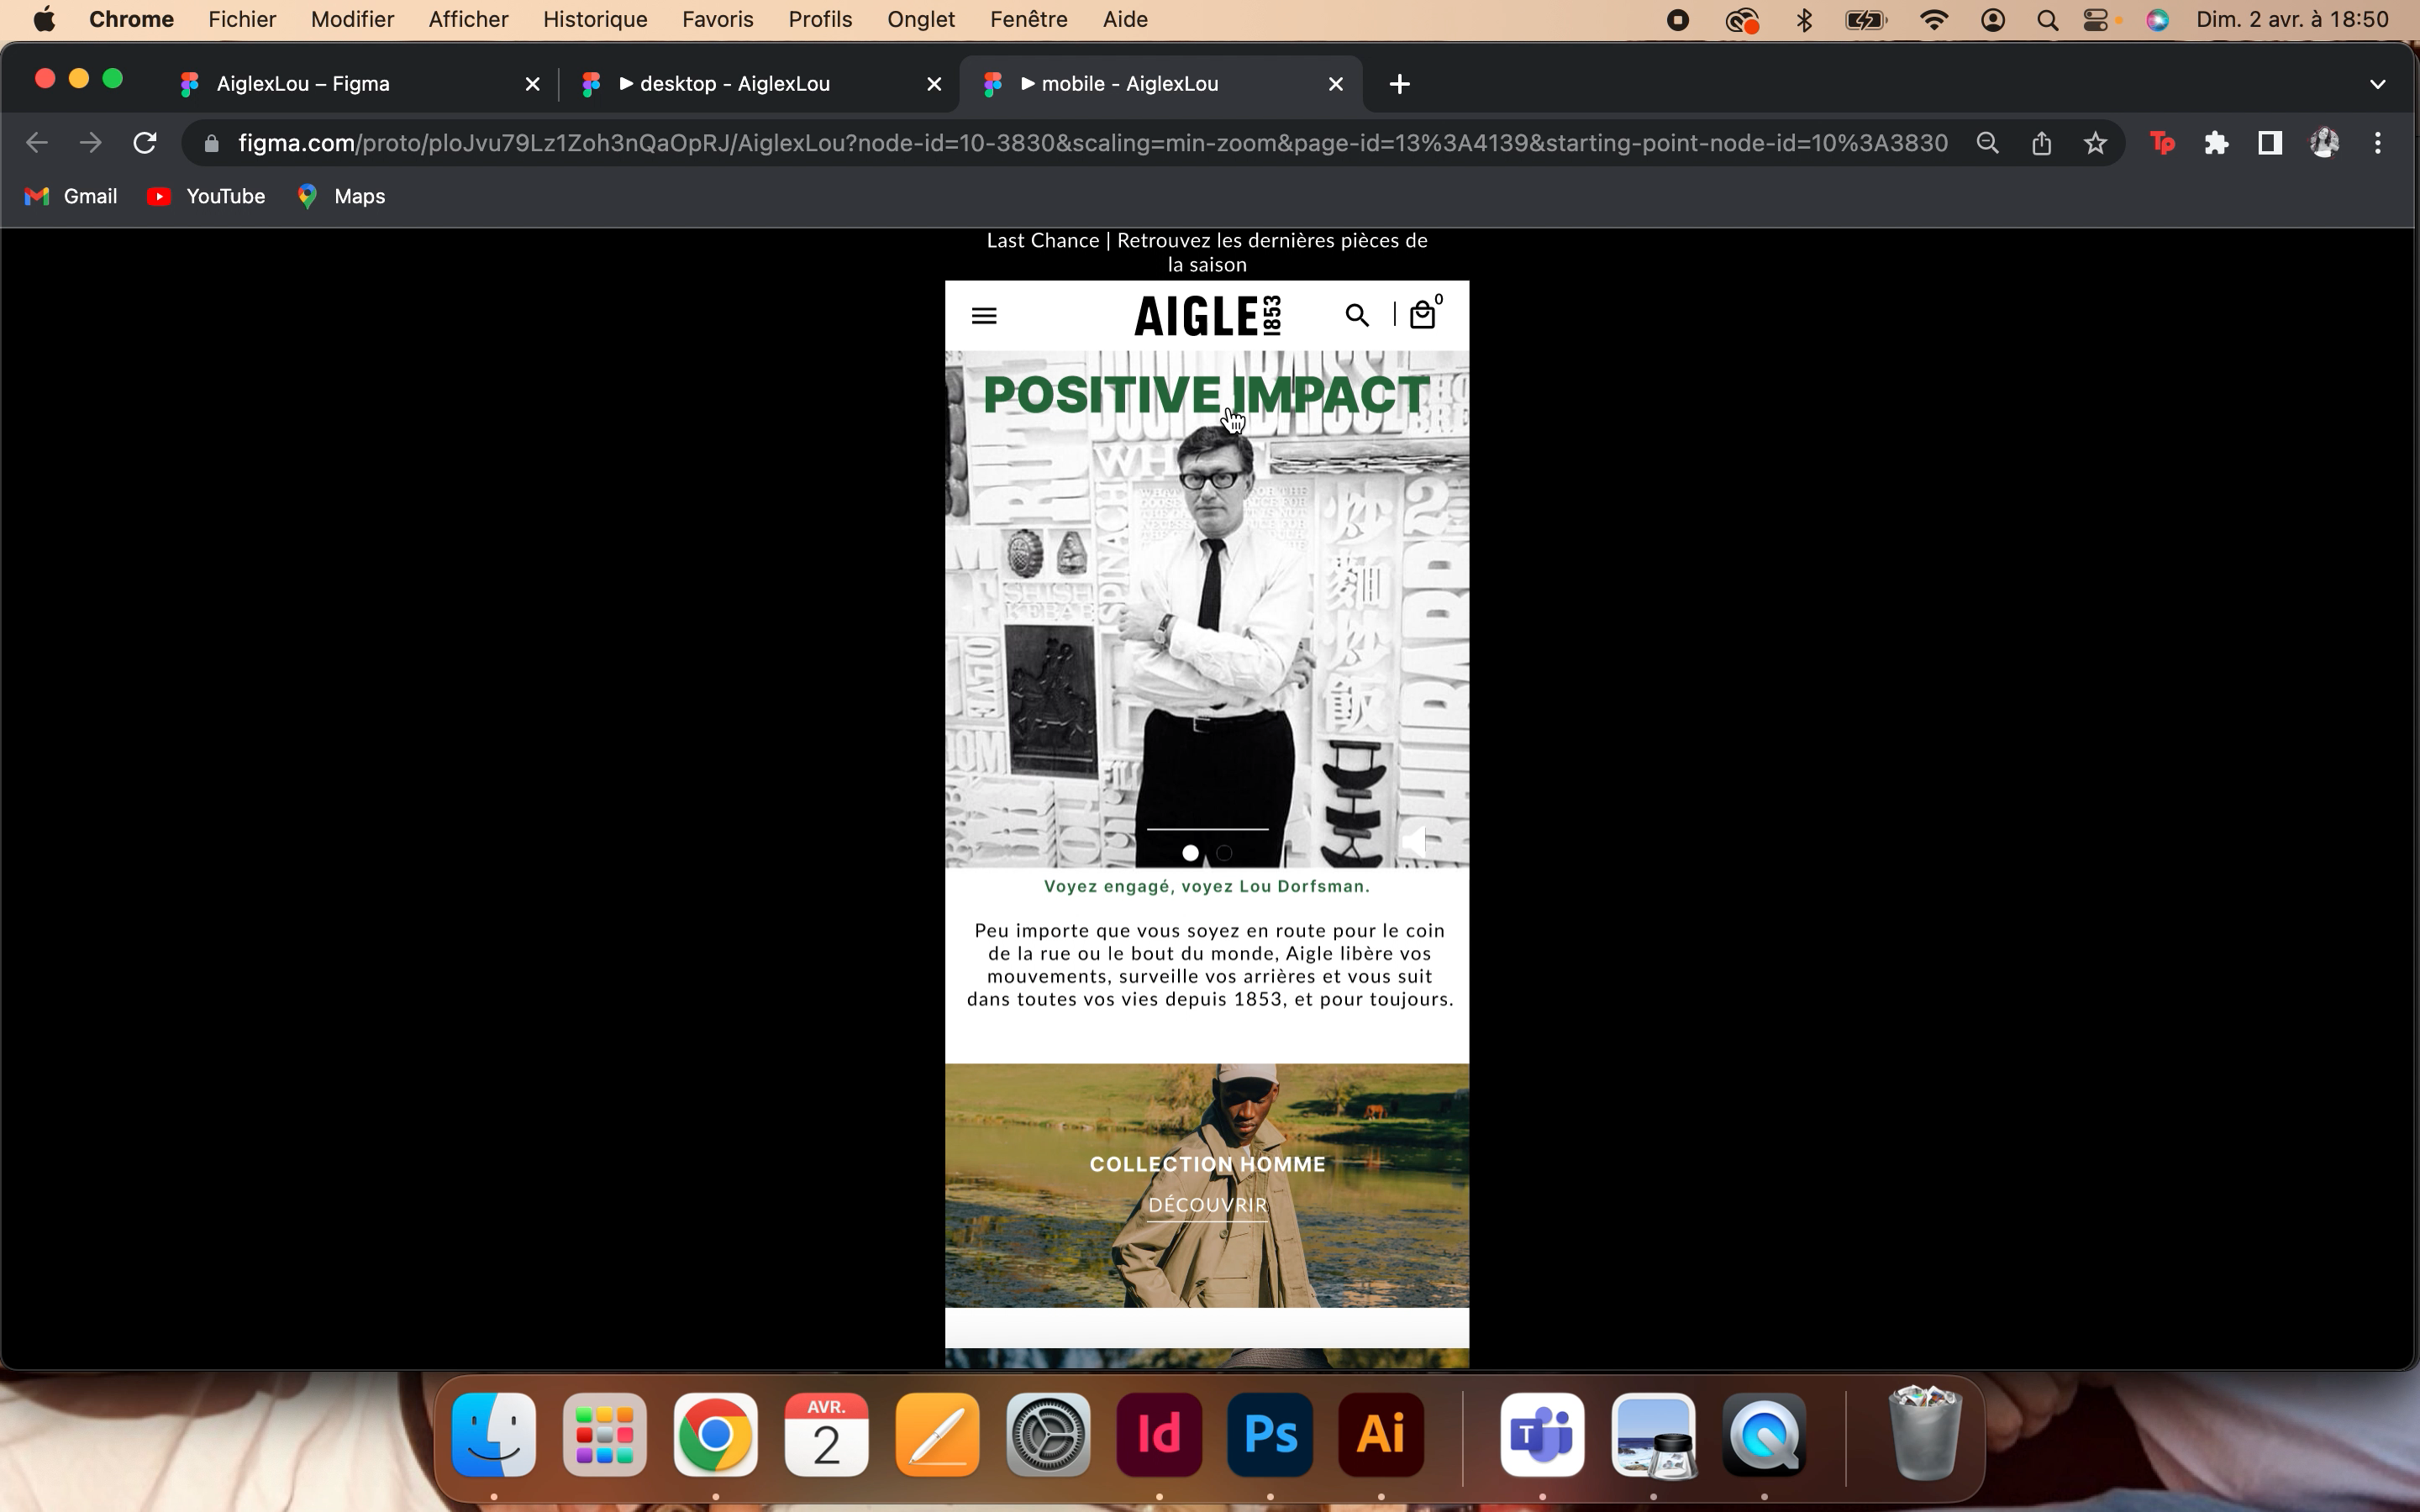Select the second carousel dot indicator

1224,853
